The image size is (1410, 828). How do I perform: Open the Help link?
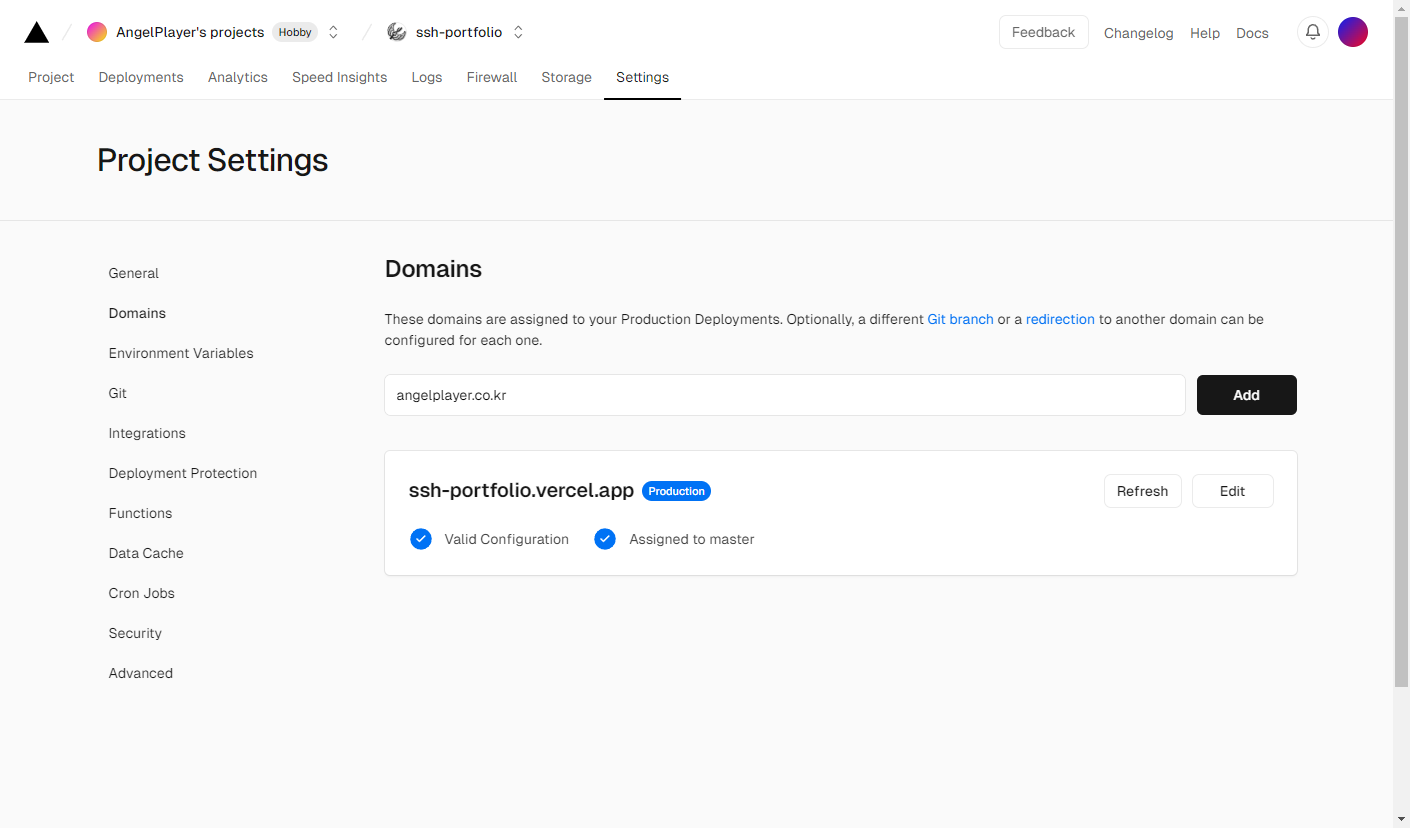pos(1205,33)
